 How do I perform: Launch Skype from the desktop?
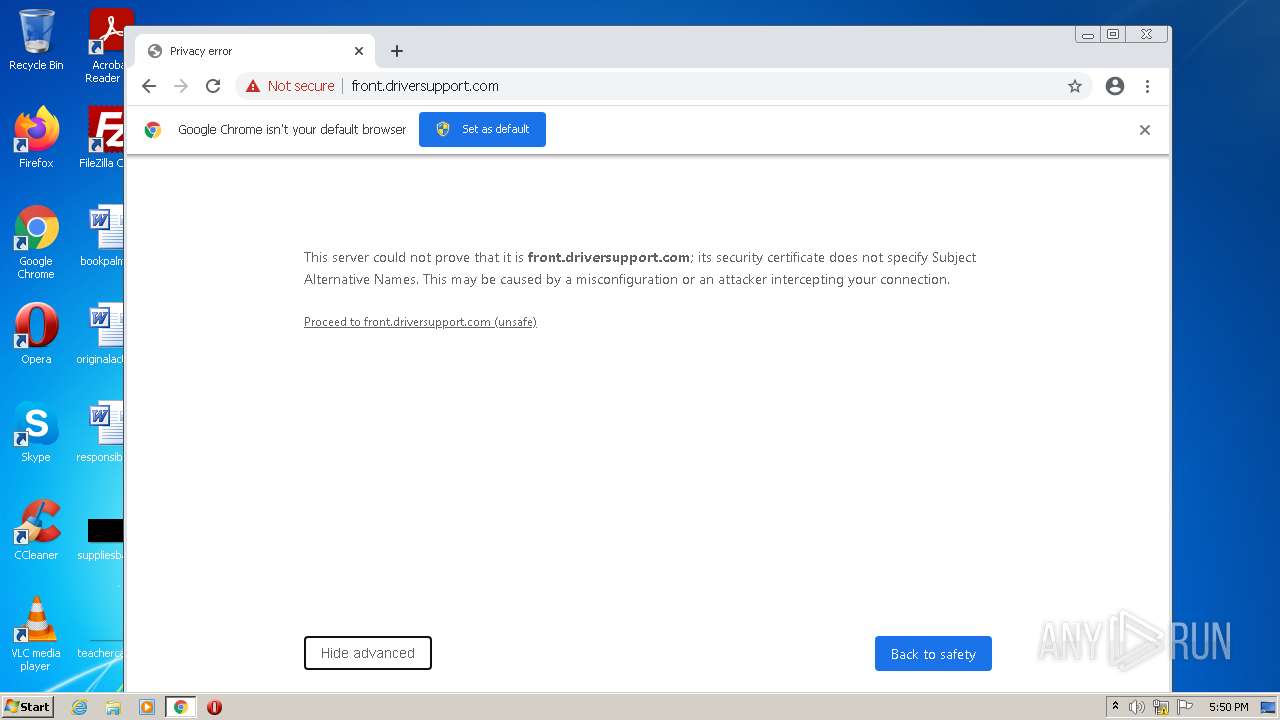[36, 432]
